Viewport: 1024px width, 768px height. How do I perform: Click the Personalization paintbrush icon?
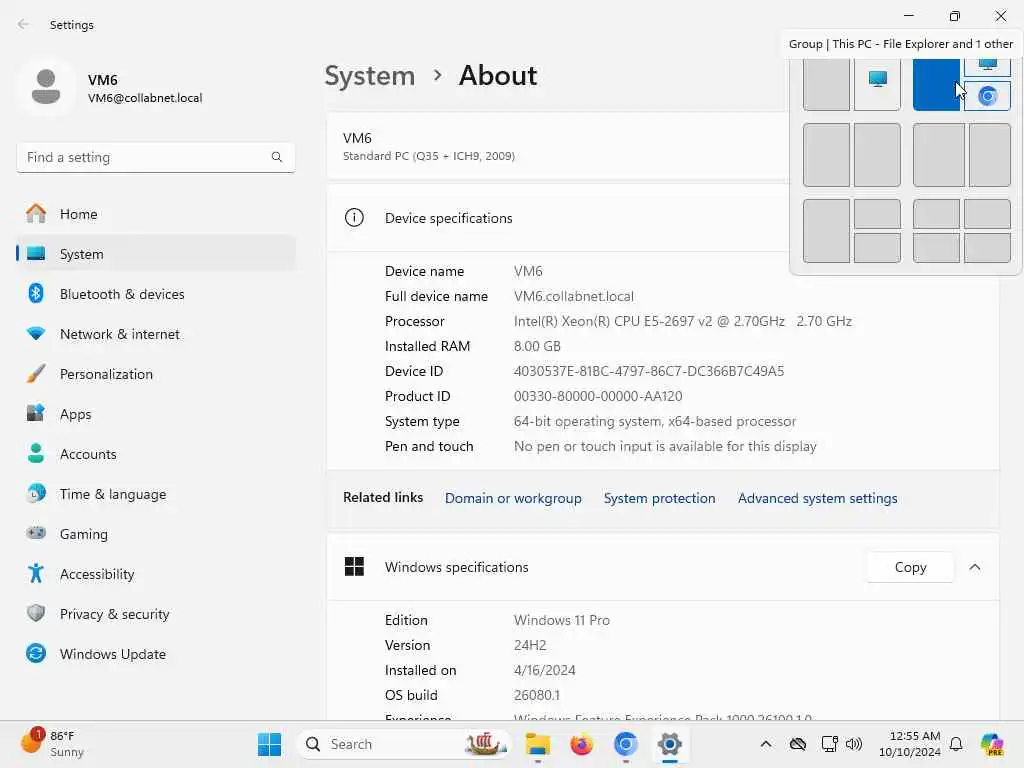(x=36, y=374)
